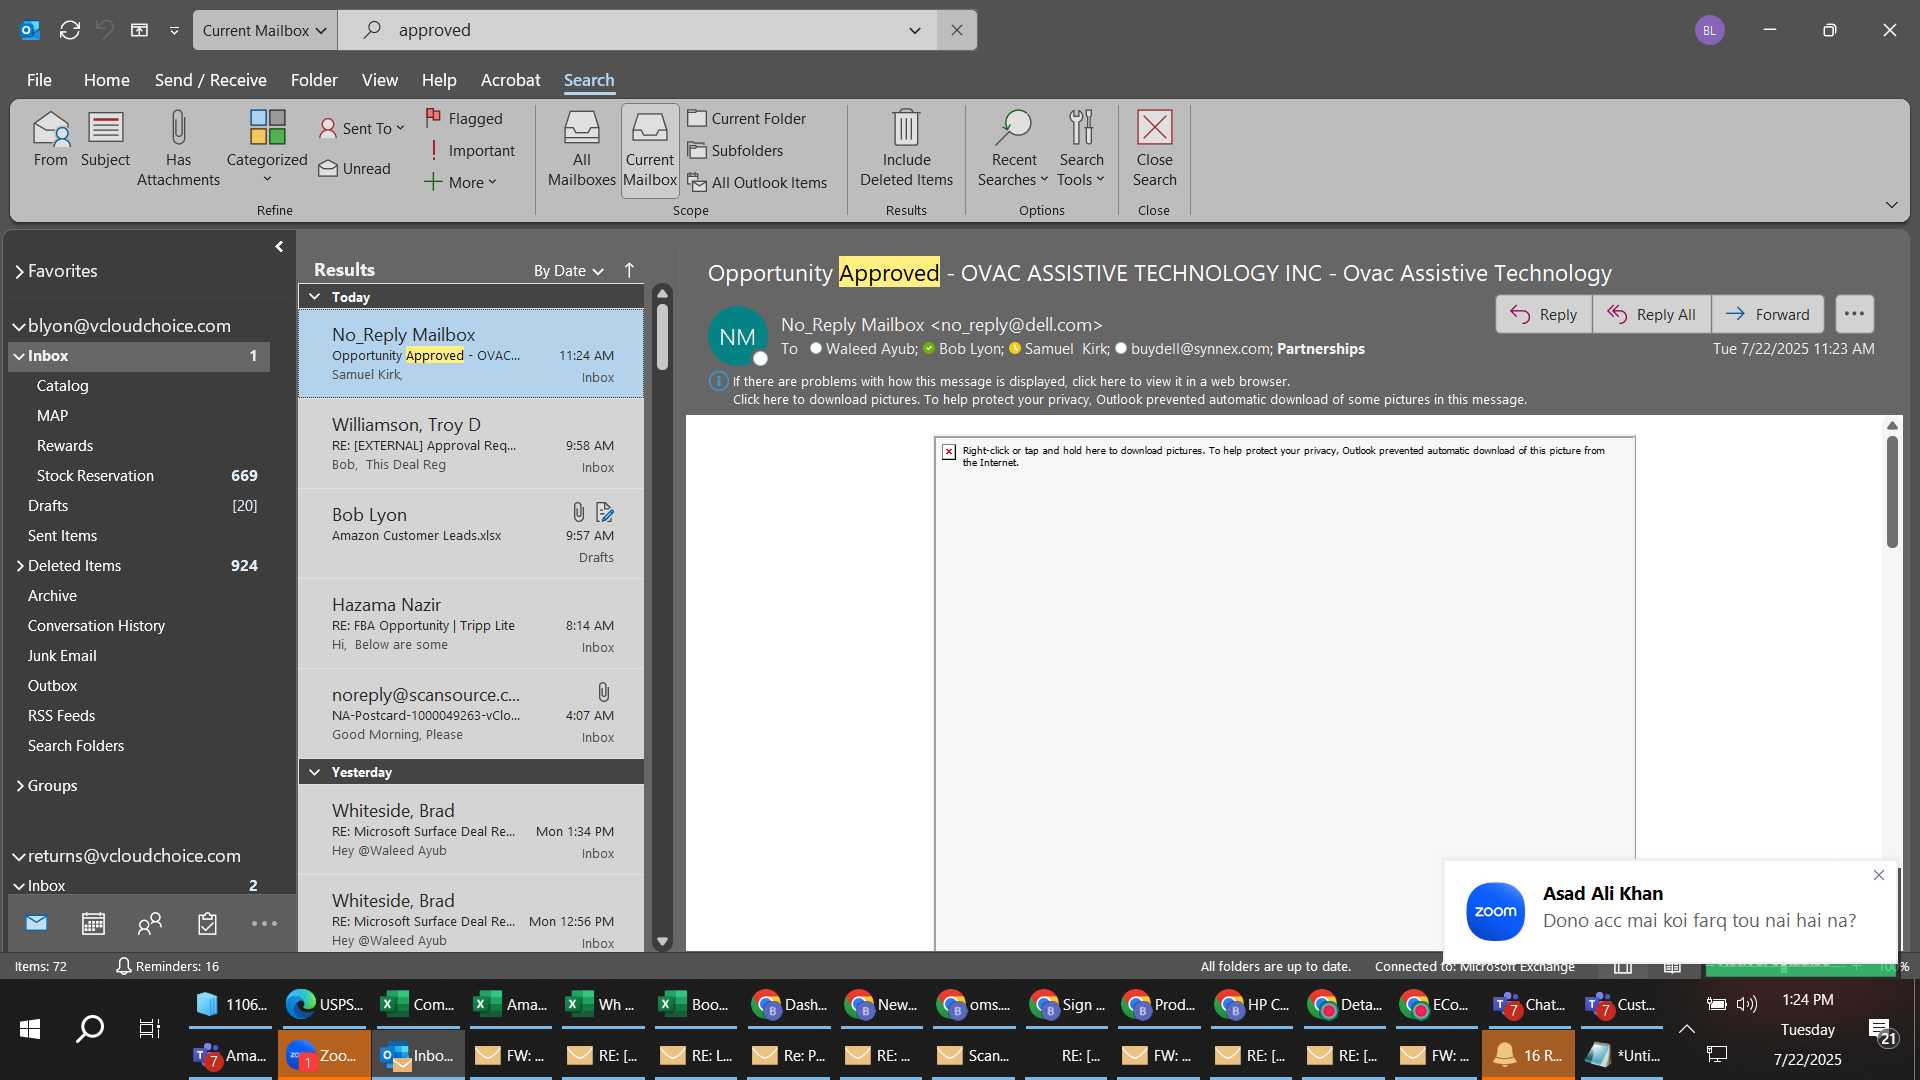Image resolution: width=1920 pixels, height=1080 pixels.
Task: Open the Stock Reservation folder
Action: pos(140,476)
